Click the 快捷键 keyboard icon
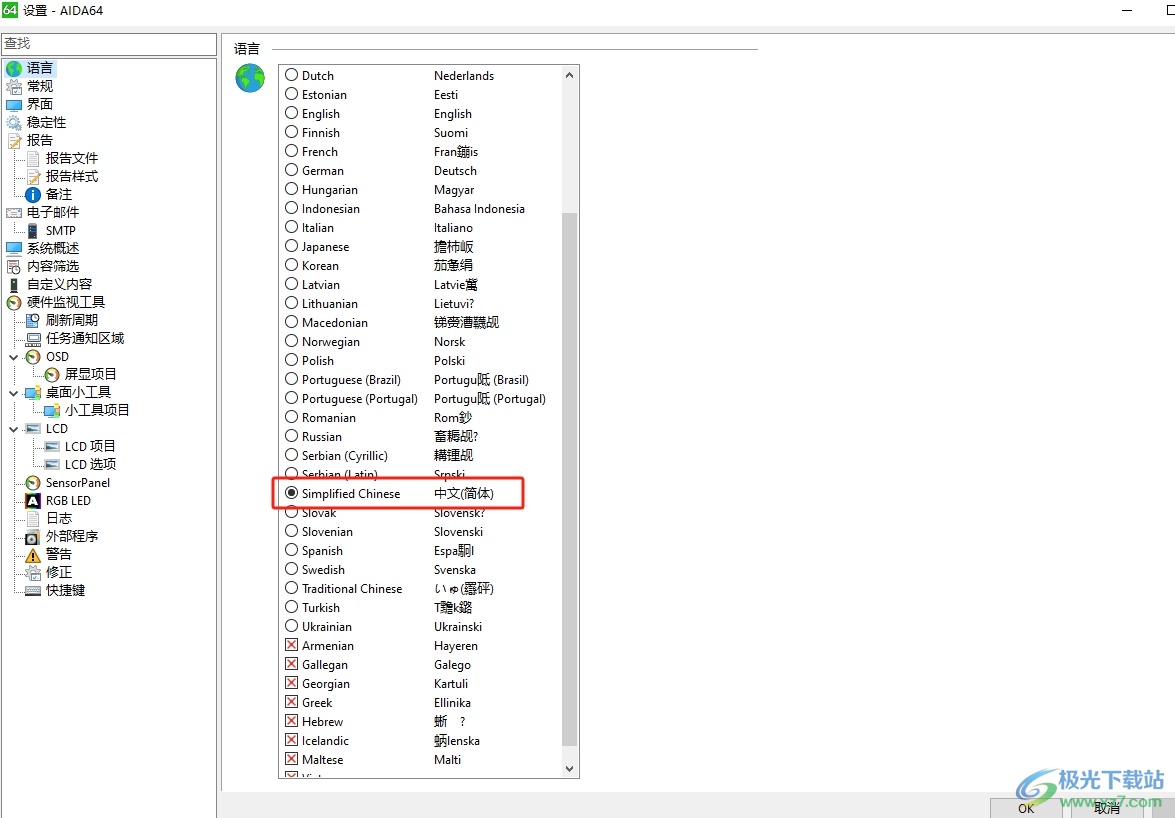 click(33, 591)
